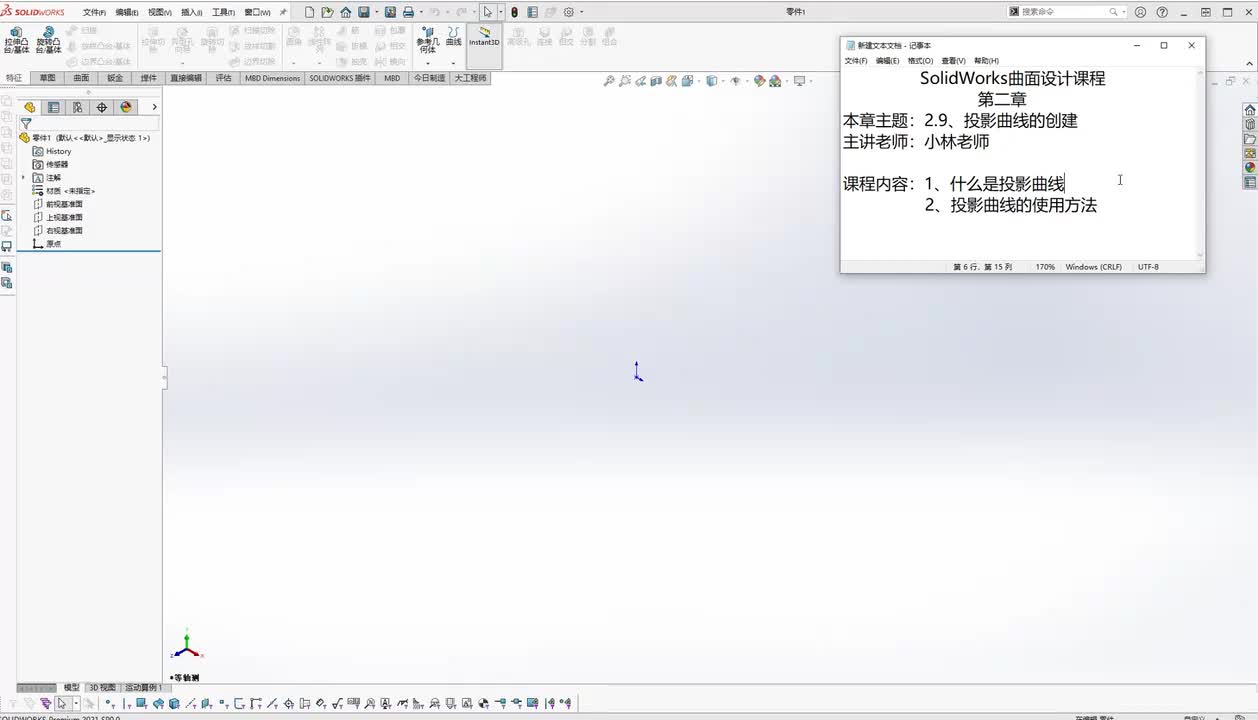Open the 查看(V) menu in Notepad
Screen dimensions: 1258x720
tap(953, 61)
